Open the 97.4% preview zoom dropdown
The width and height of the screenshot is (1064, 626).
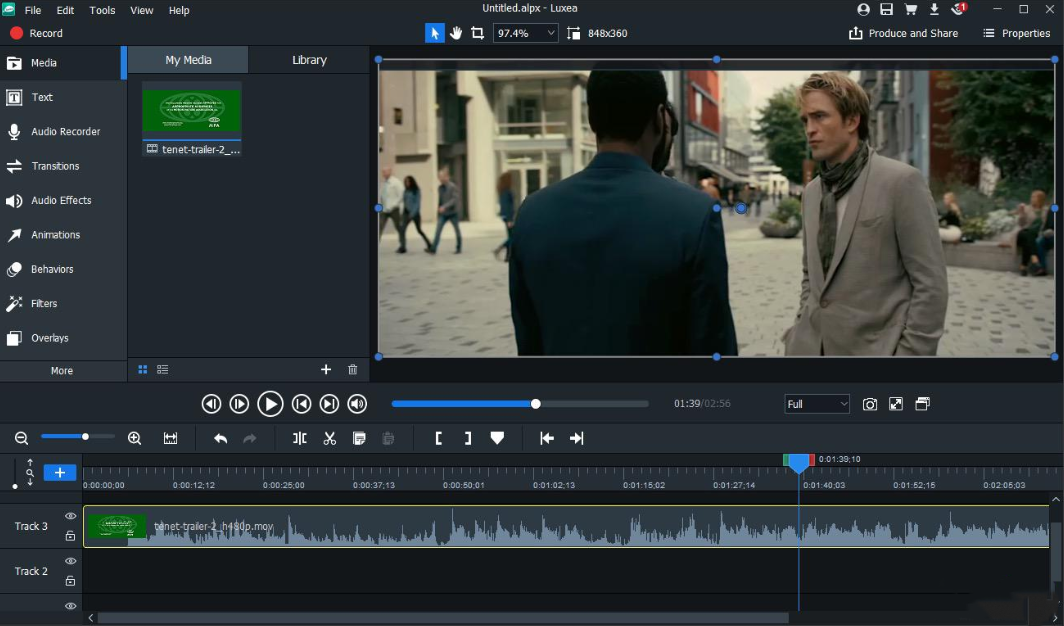point(526,33)
